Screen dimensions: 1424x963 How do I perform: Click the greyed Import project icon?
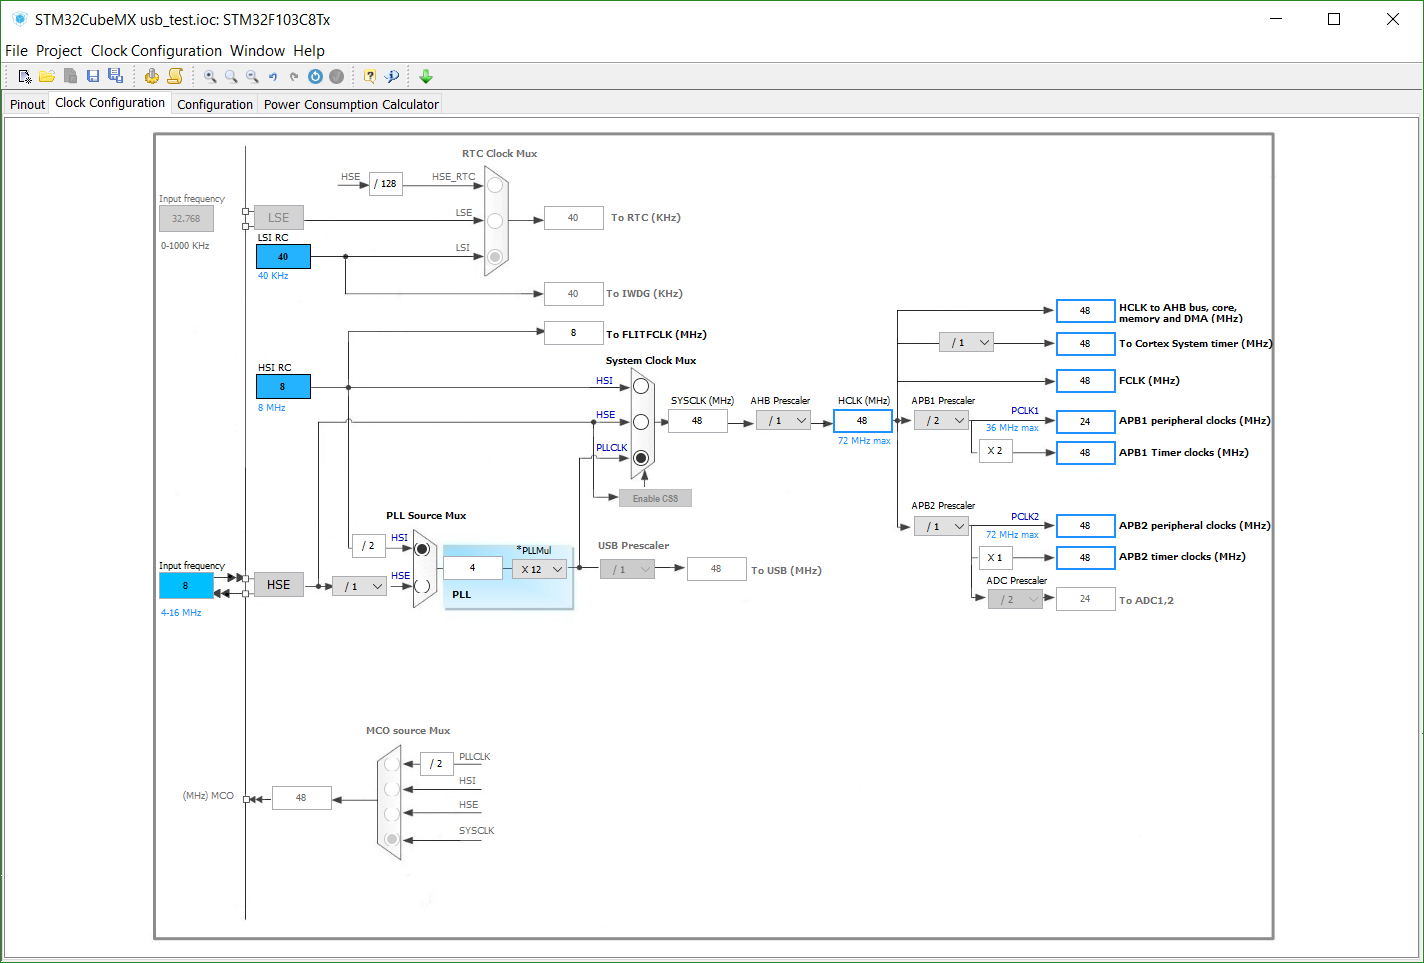point(70,76)
